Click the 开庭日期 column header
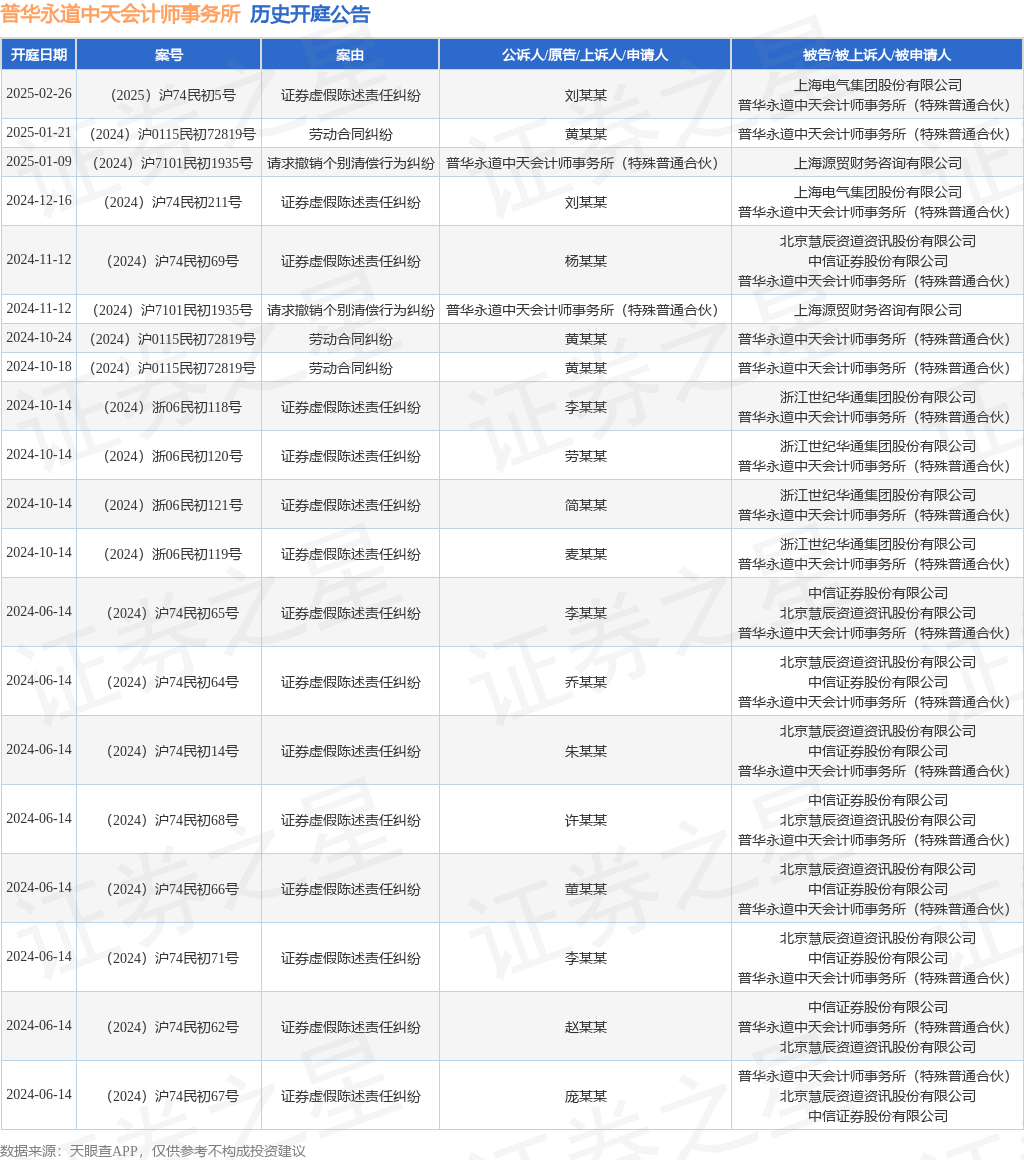This screenshot has width=1024, height=1160. (38, 55)
